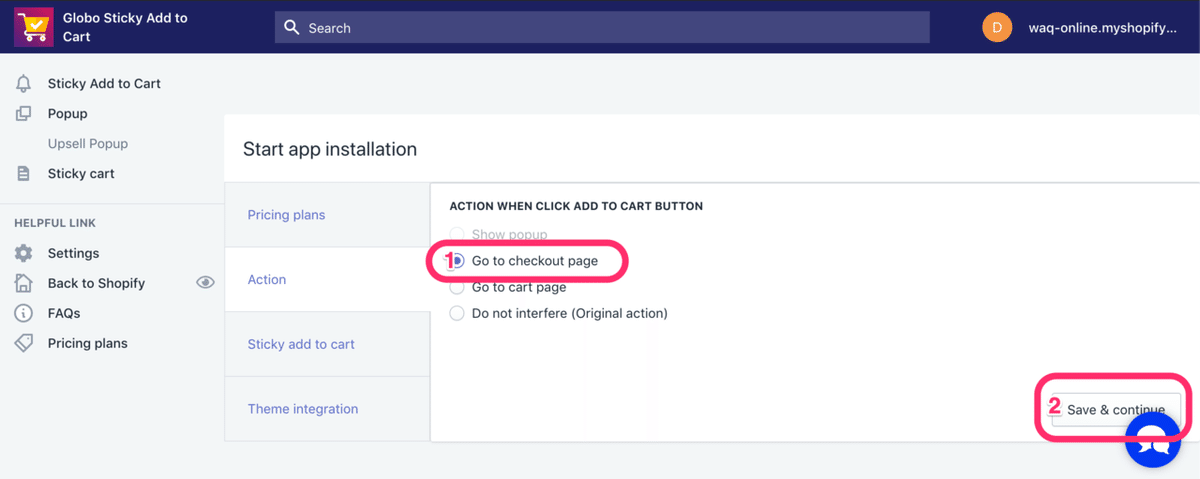
Task: Select the Go to cart page option
Action: [x=457, y=287]
